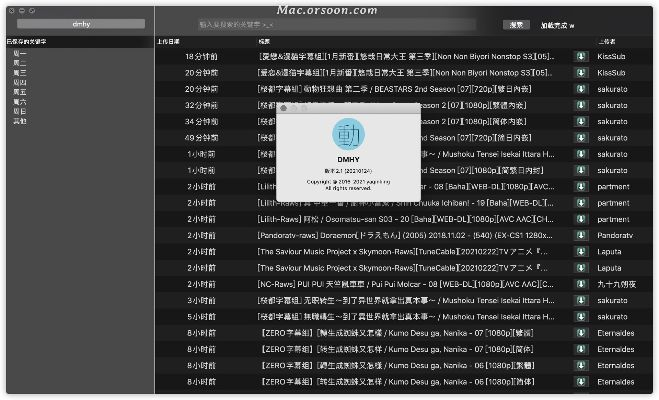
Task: Click the 加载完成 status text
Action: click(x=557, y=26)
